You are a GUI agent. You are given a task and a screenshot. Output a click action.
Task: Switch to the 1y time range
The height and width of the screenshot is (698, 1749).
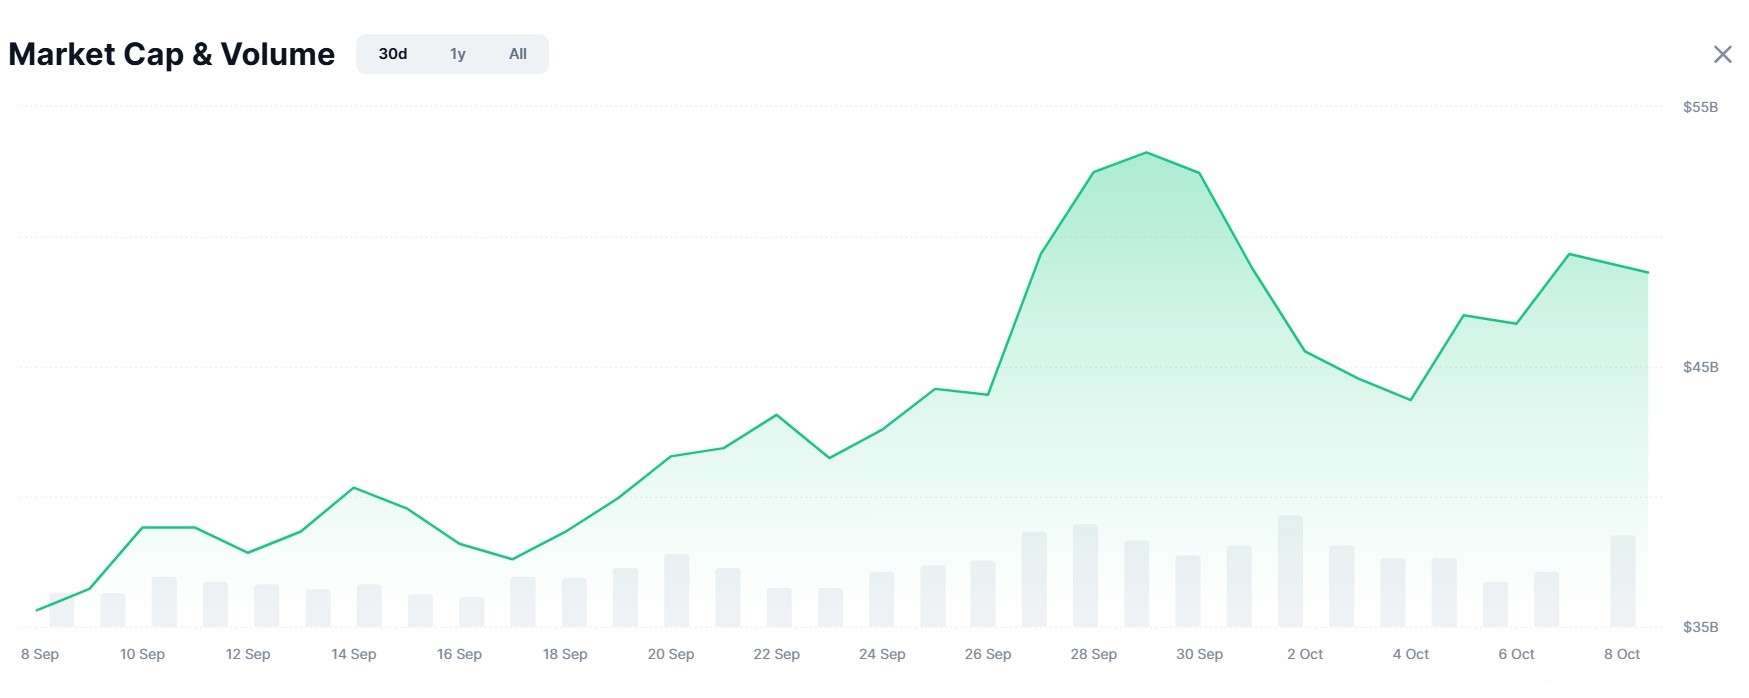(x=458, y=54)
